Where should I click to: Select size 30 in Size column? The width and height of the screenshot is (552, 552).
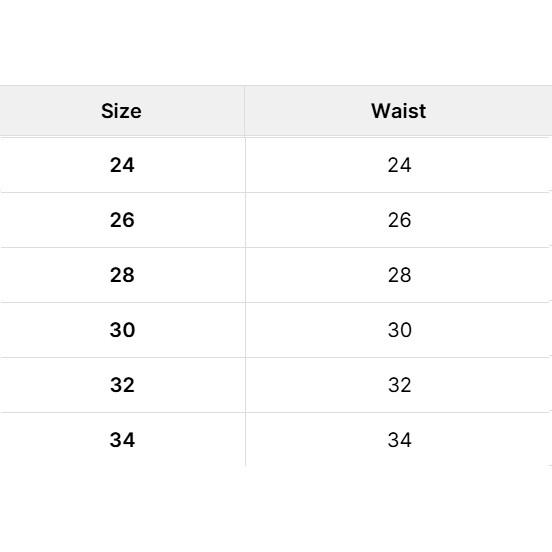pos(122,330)
